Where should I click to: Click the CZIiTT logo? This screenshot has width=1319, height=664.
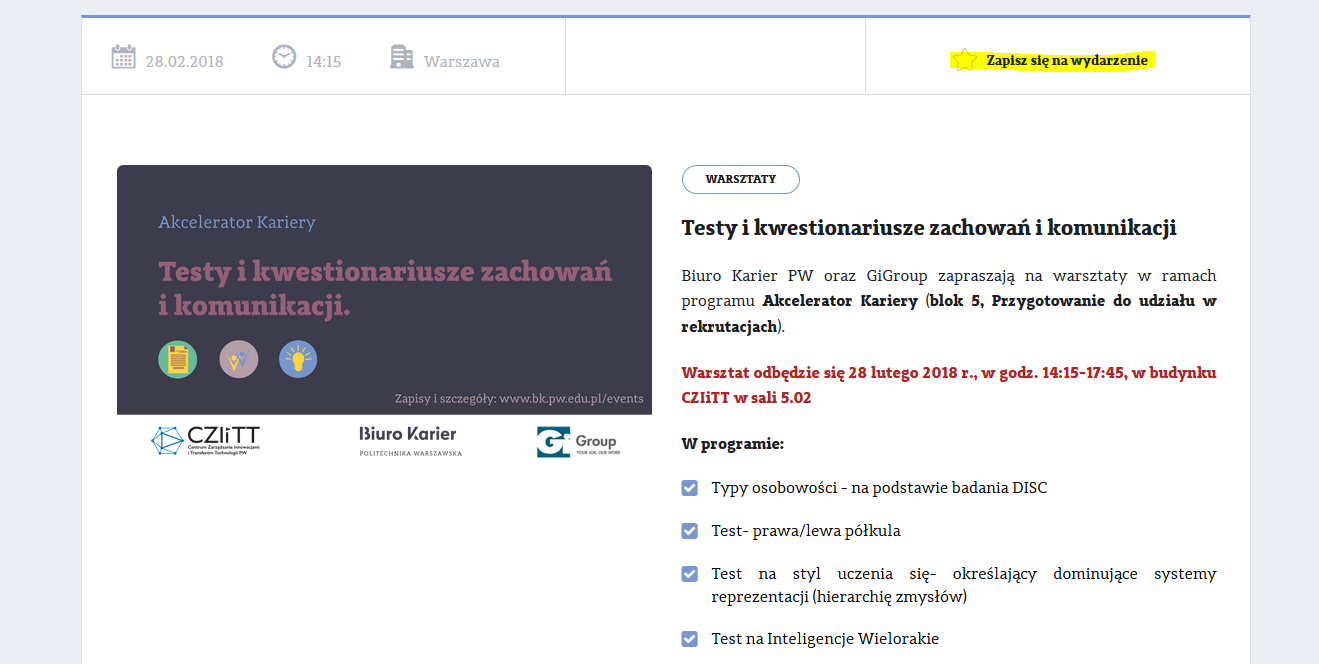point(206,441)
